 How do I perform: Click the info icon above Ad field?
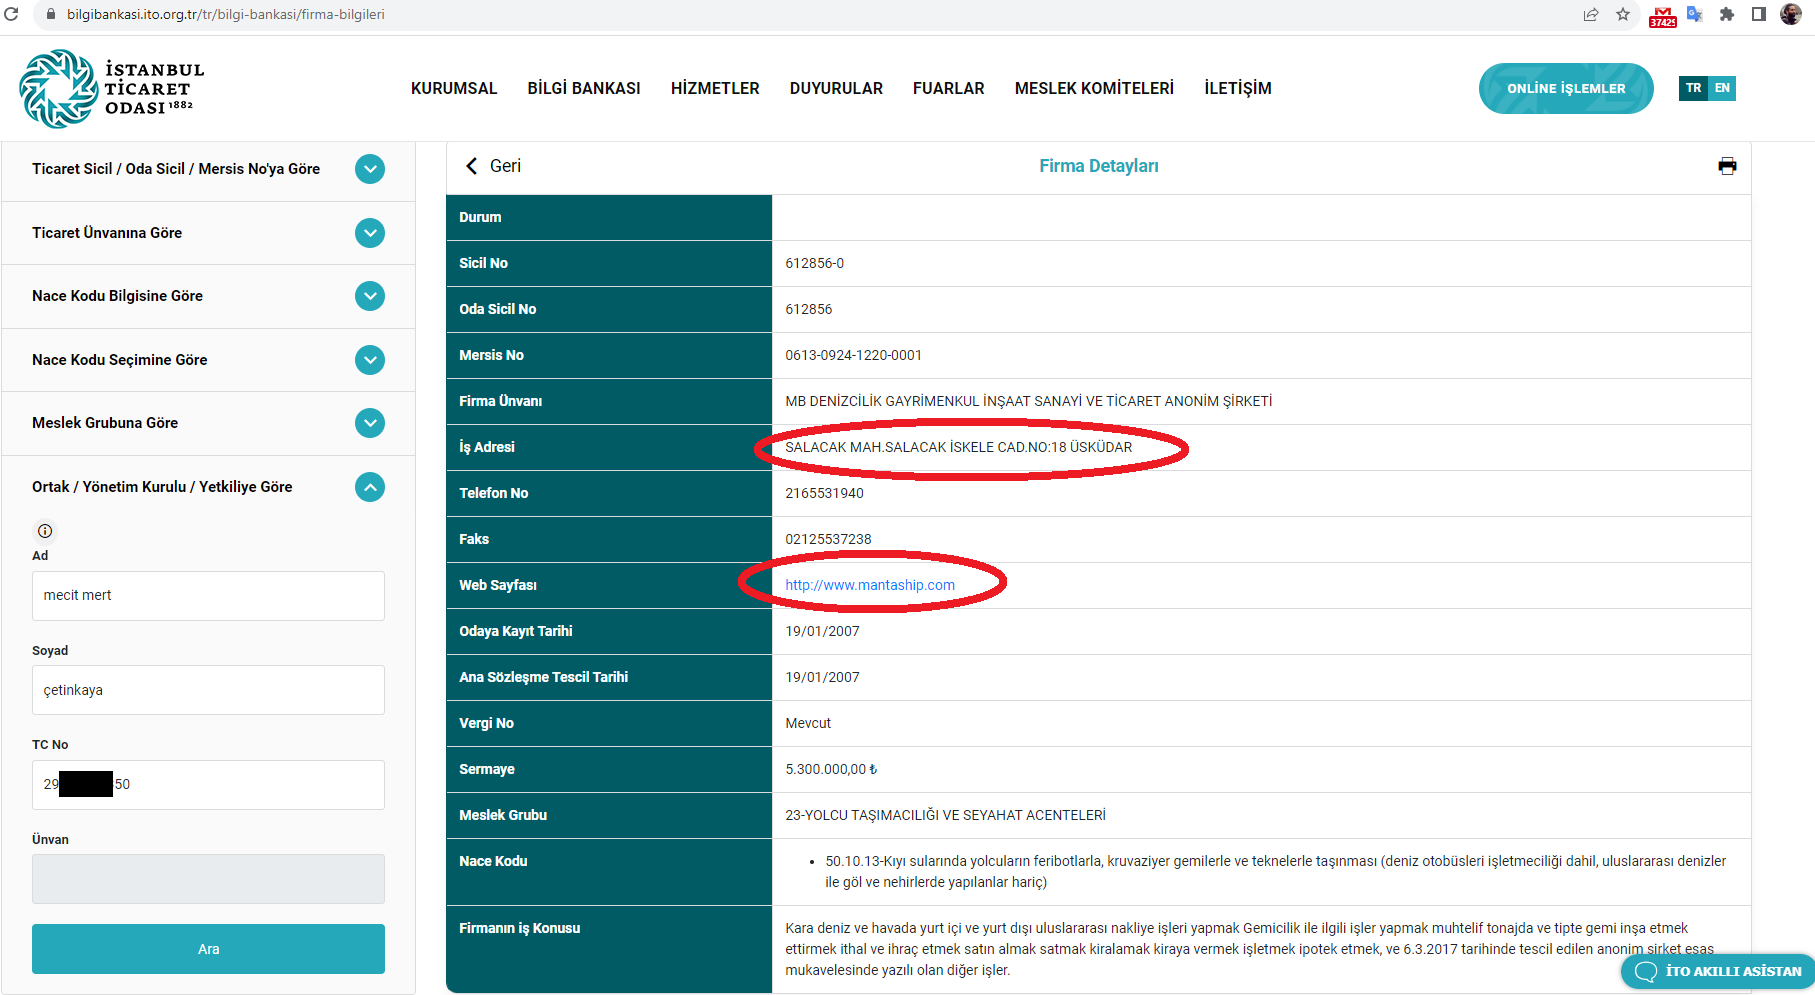tap(45, 531)
